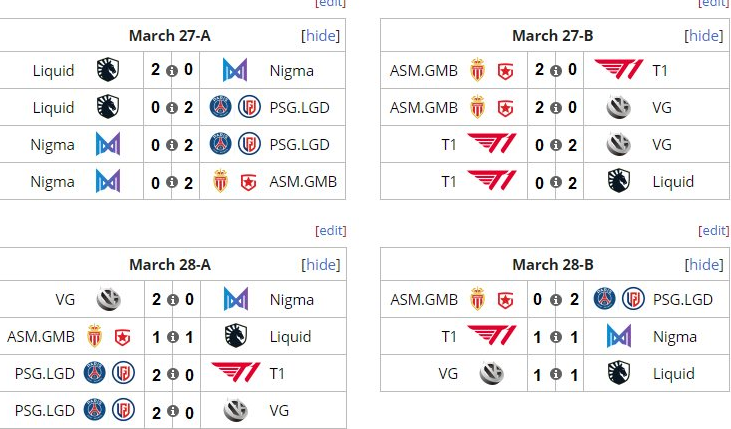This screenshot has height=429, width=731.
Task: Edit the March 28-A section
Action: tap(330, 230)
